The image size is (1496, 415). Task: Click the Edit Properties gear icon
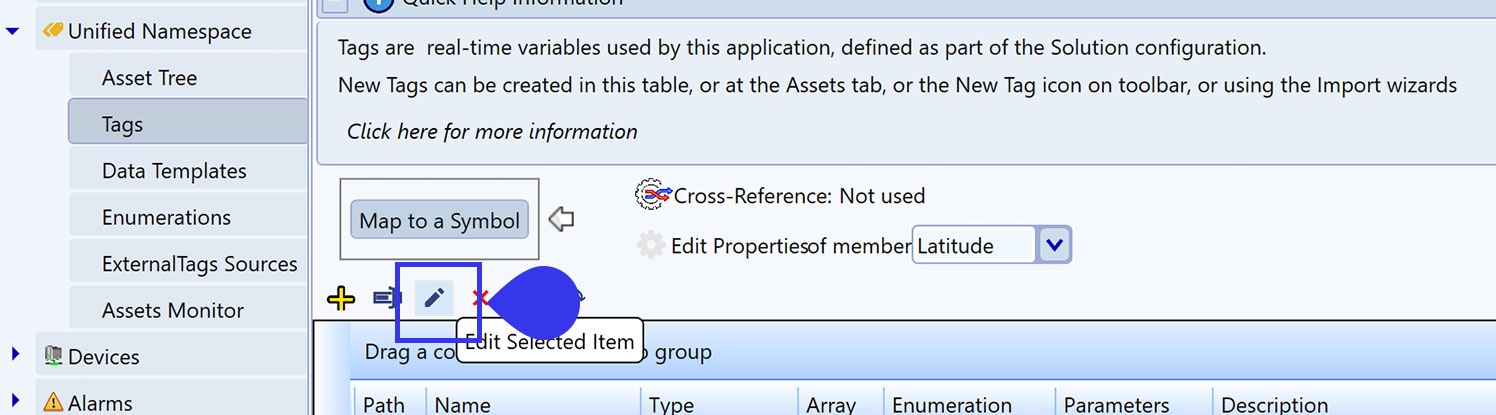pyautogui.click(x=651, y=245)
